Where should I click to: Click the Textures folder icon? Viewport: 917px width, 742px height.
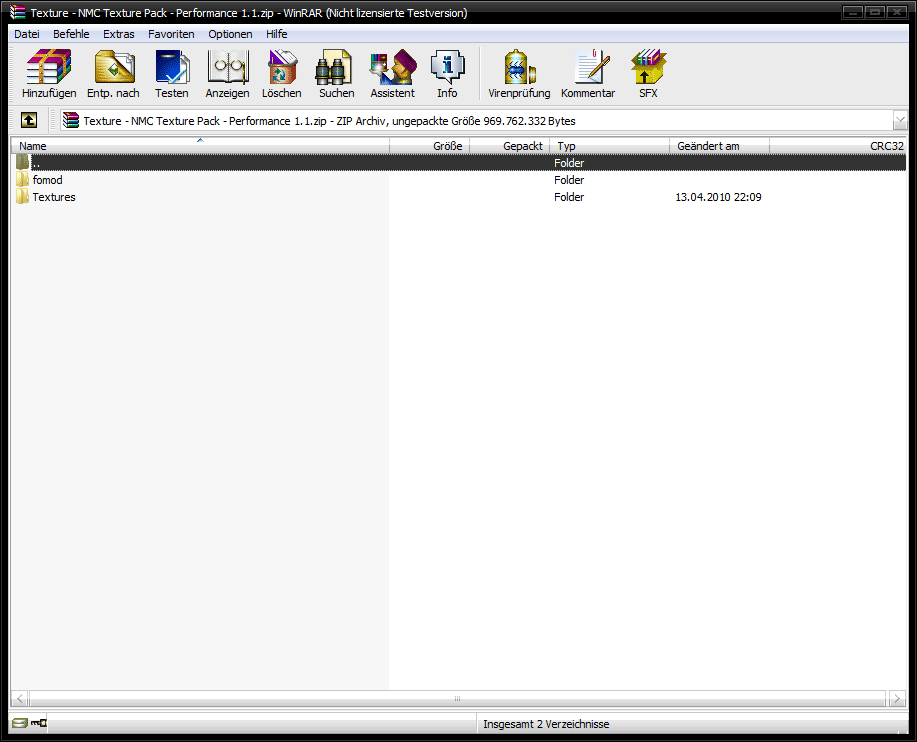point(22,196)
